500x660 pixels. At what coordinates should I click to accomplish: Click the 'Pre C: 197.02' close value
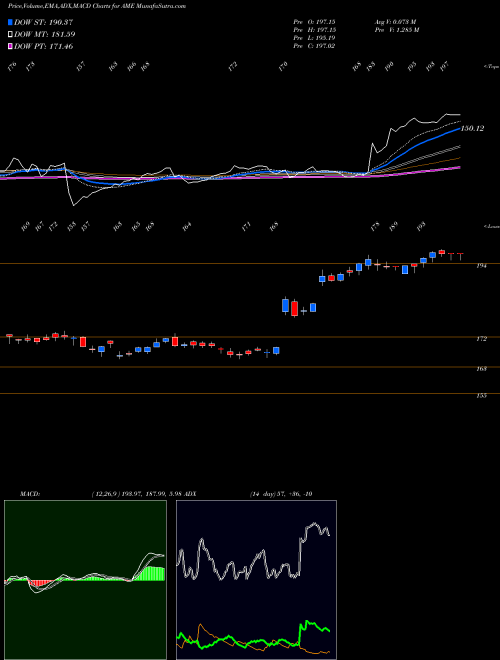click(314, 46)
